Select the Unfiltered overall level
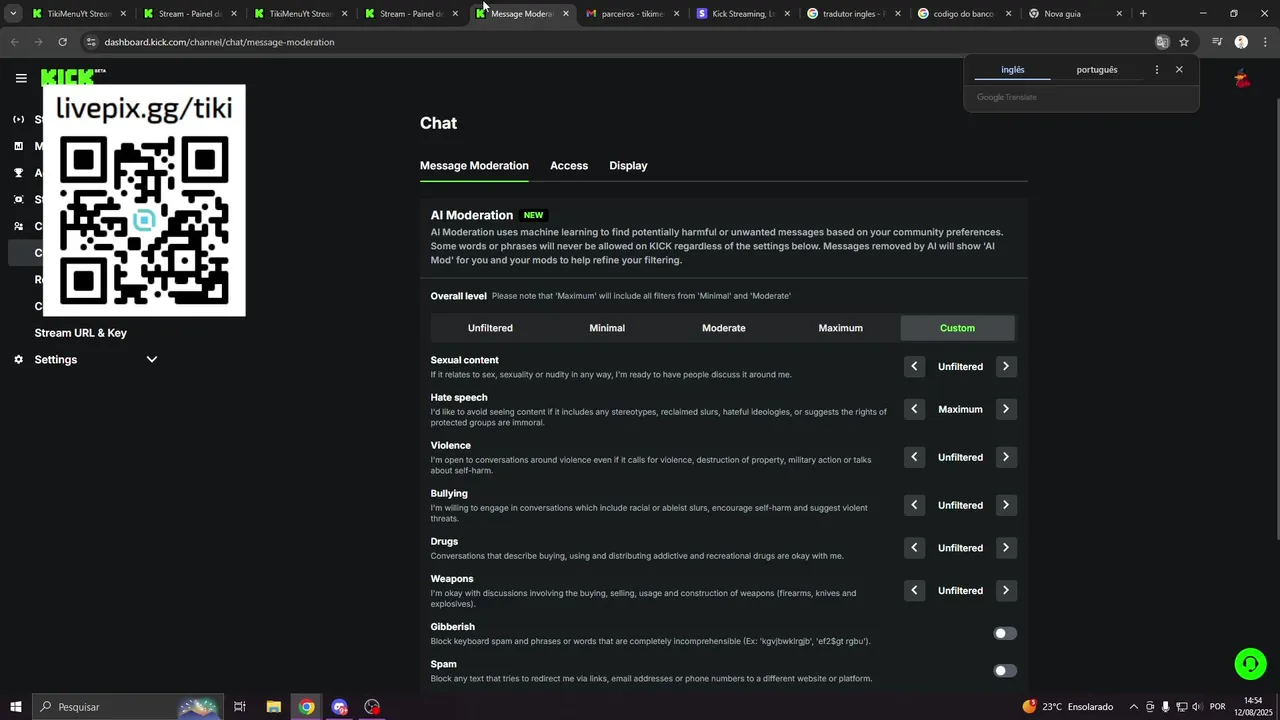 click(x=490, y=328)
